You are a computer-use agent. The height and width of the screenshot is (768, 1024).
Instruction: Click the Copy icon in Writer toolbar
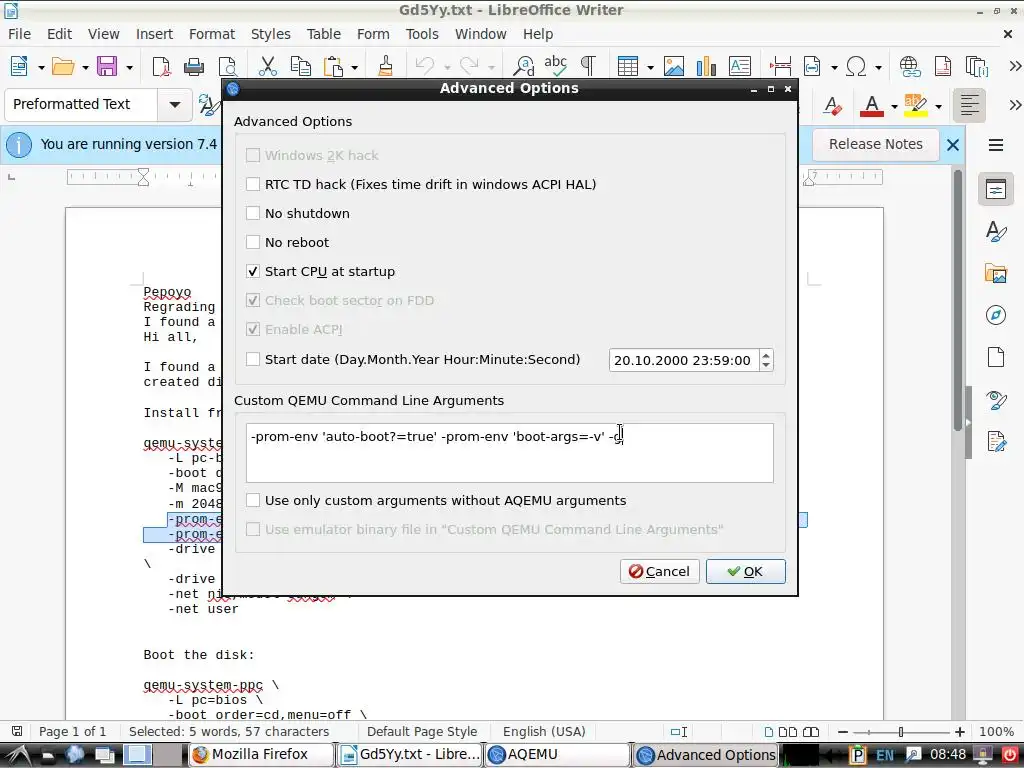pos(300,66)
